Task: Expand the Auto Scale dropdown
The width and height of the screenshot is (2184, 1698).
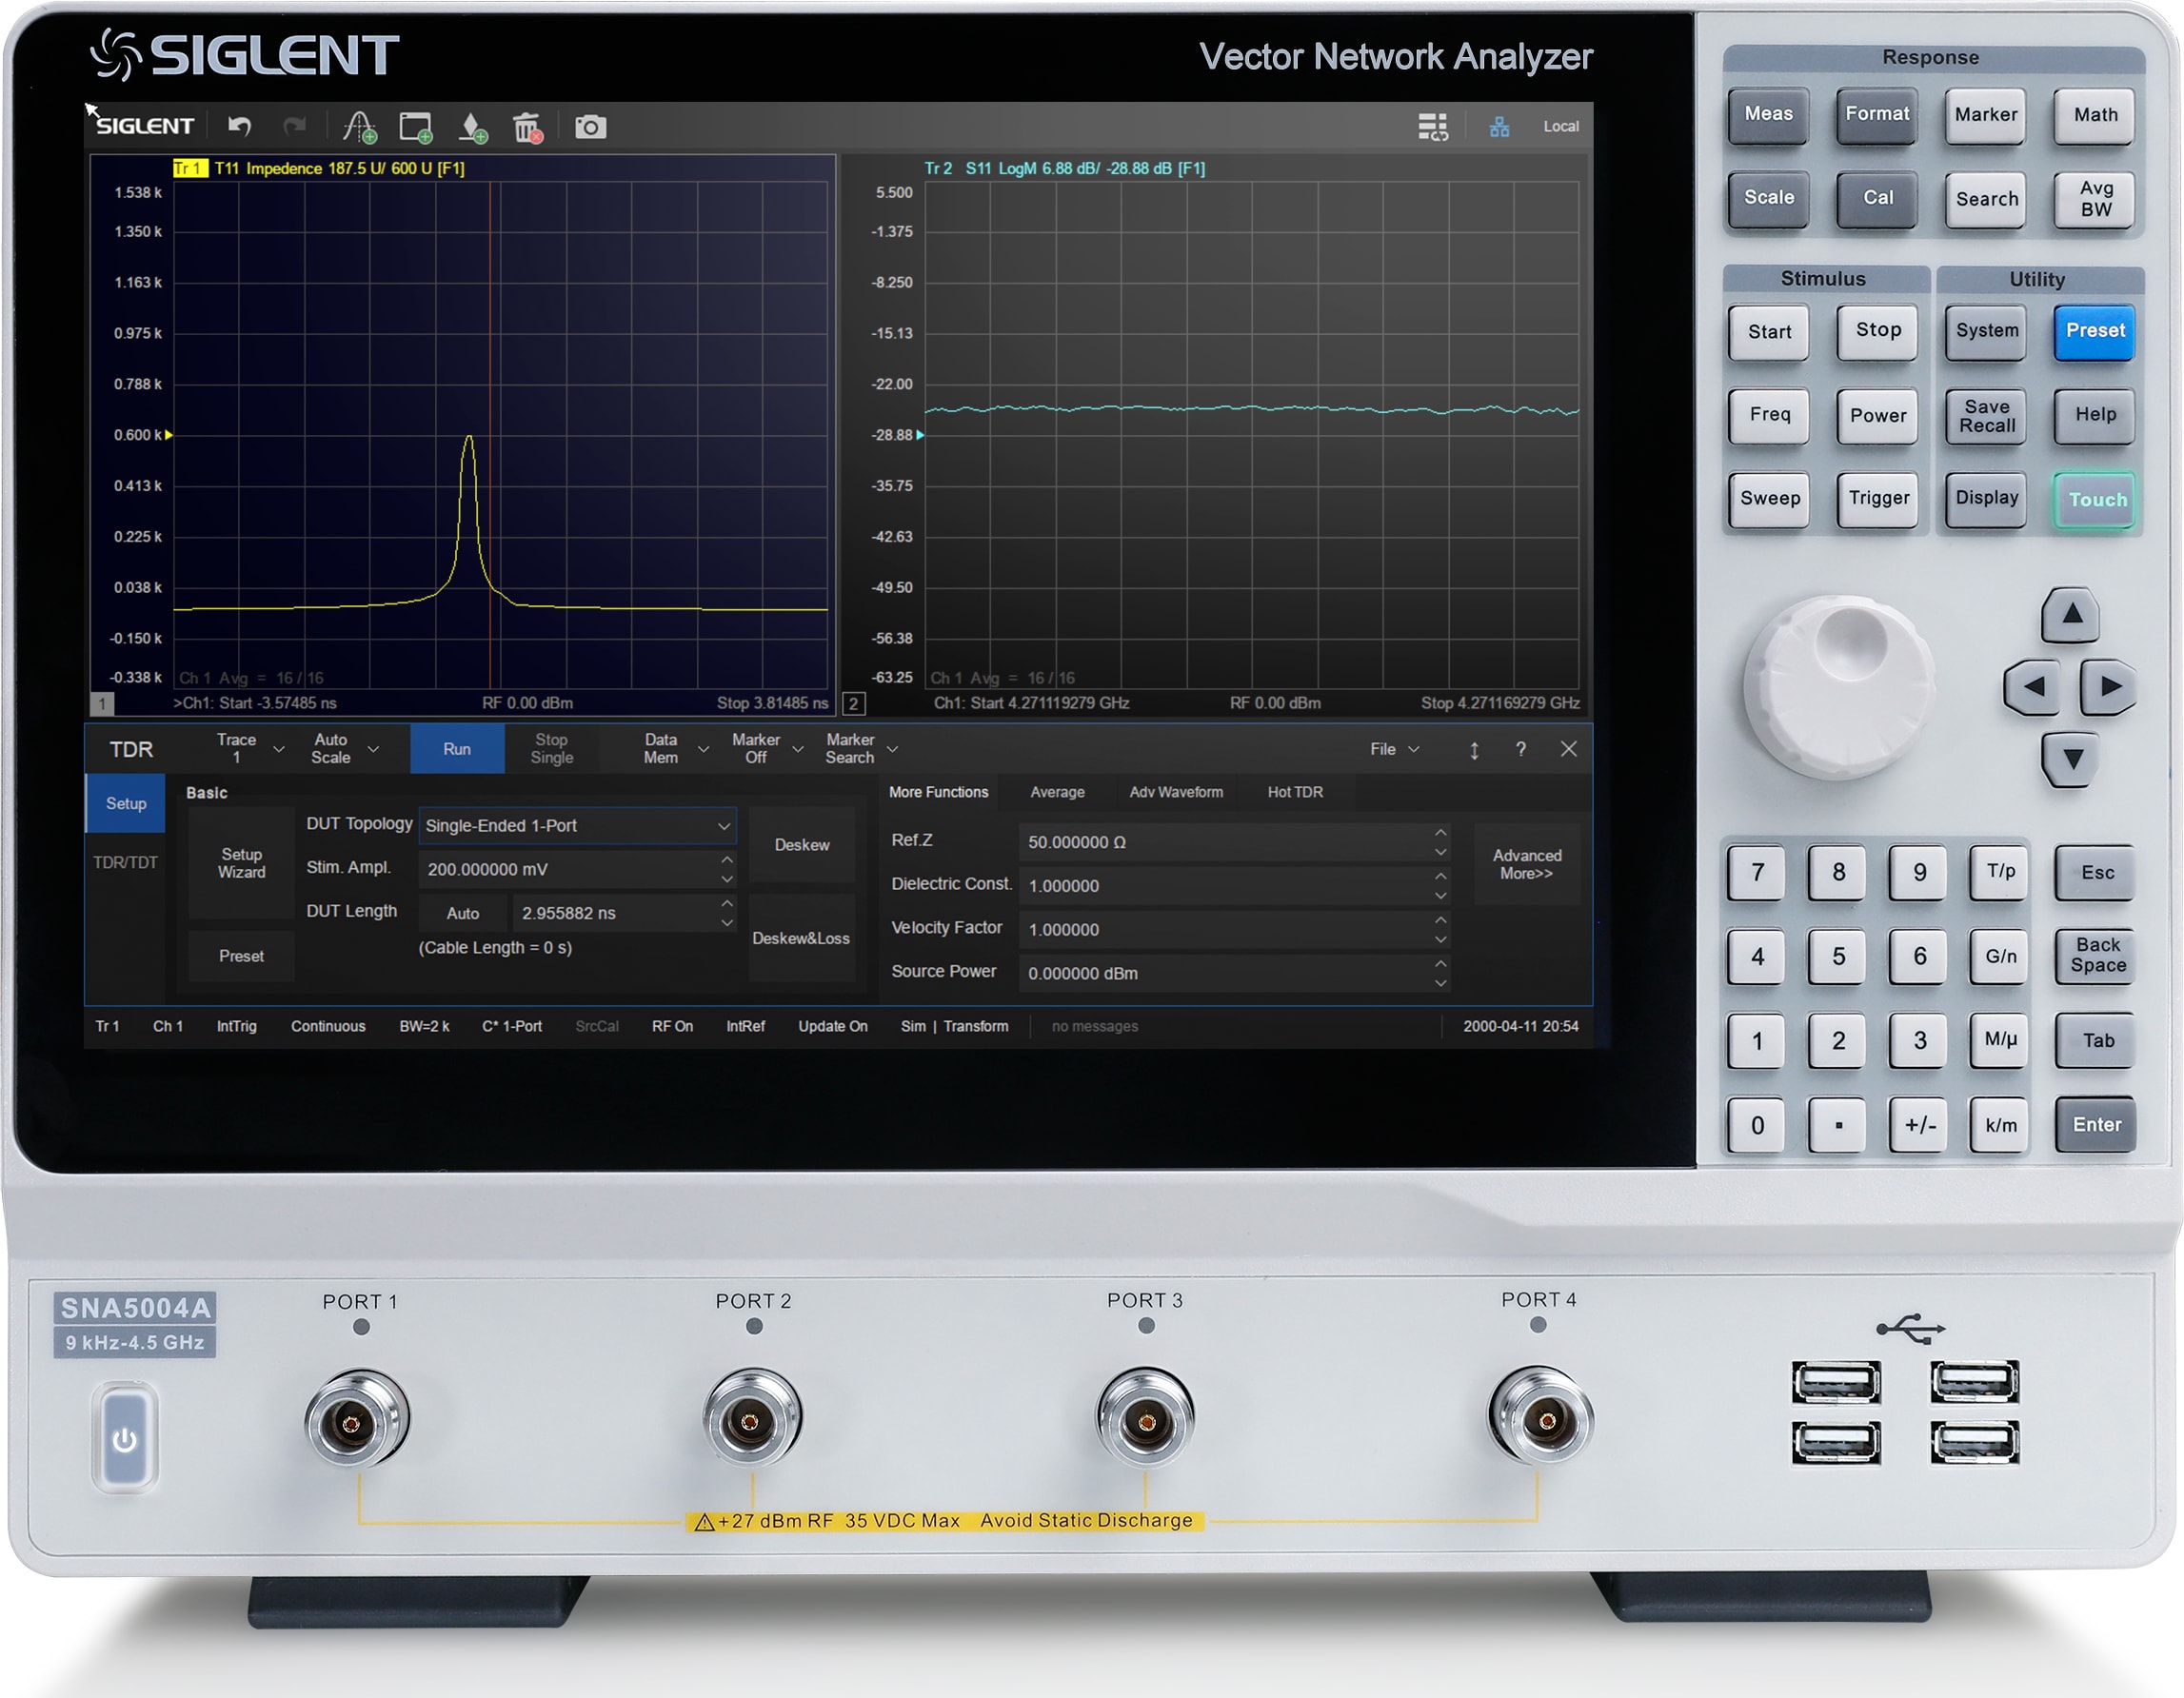Action: pyautogui.click(x=373, y=749)
